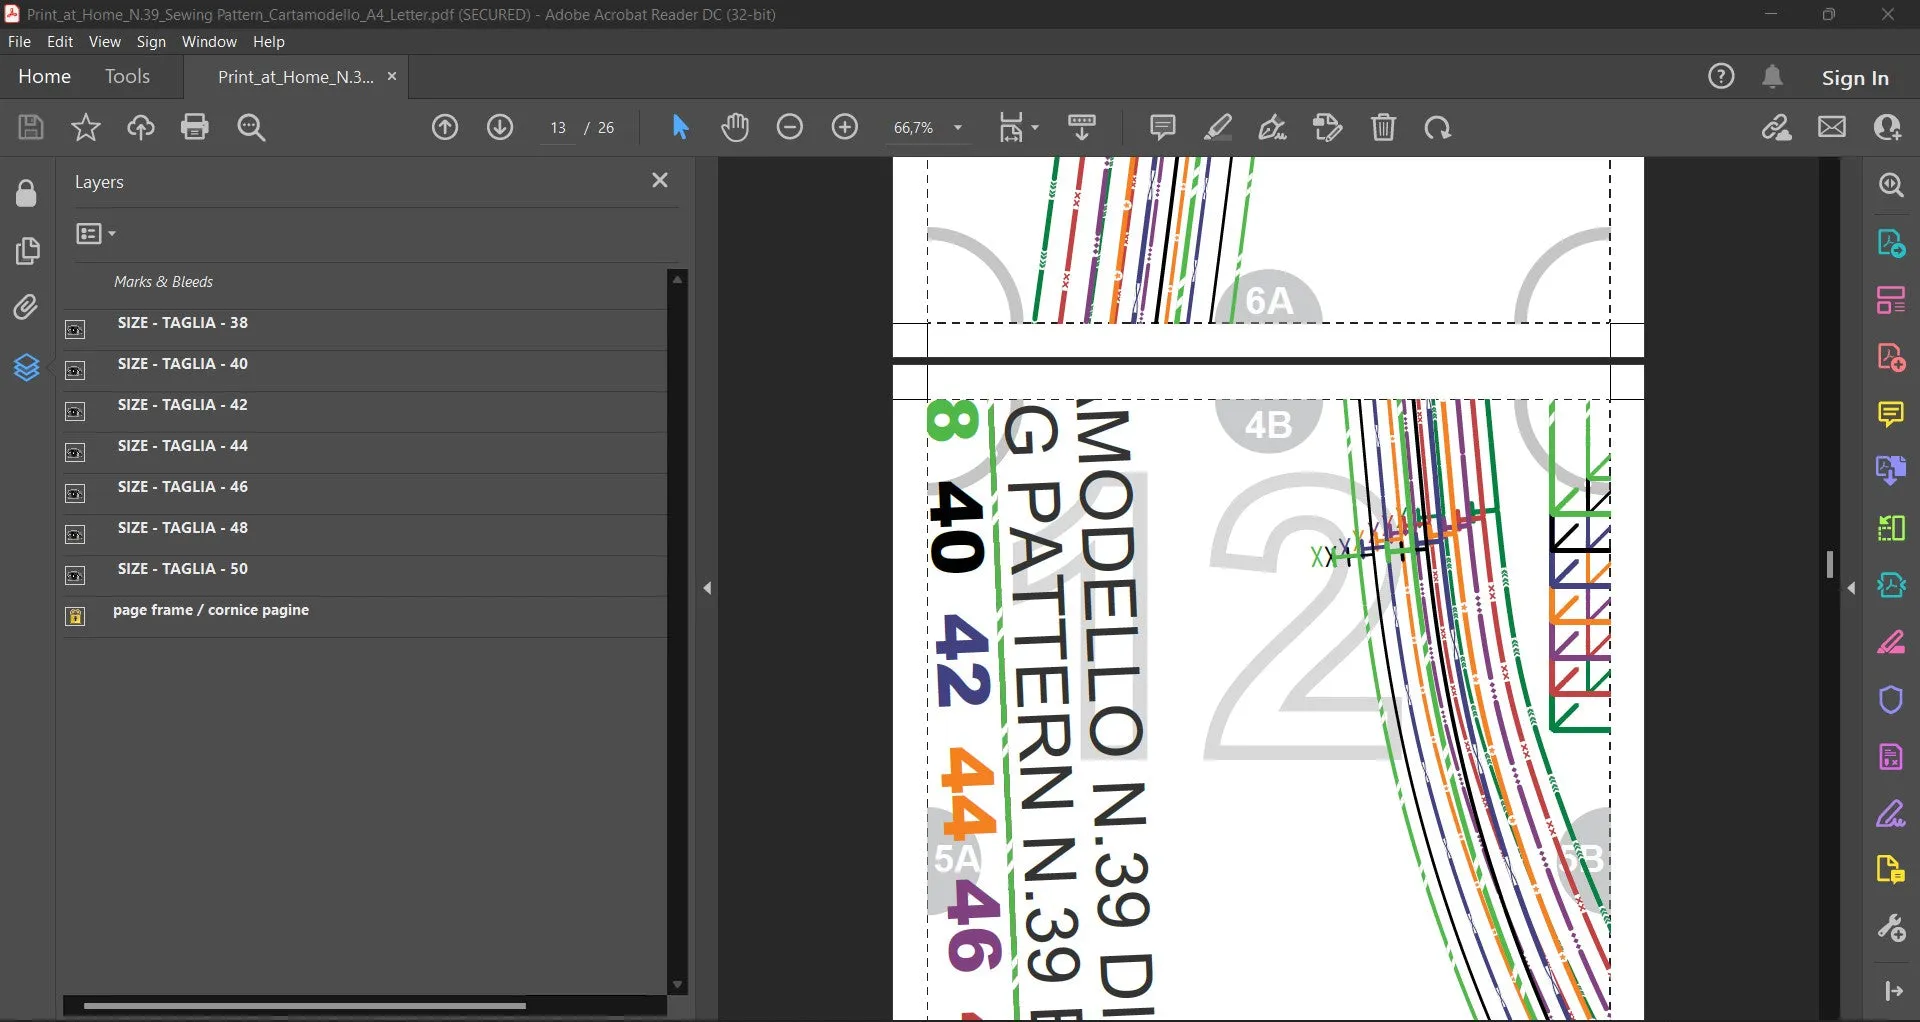This screenshot has height=1022, width=1920.
Task: Upload the file to the cloud
Action: (x=141, y=127)
